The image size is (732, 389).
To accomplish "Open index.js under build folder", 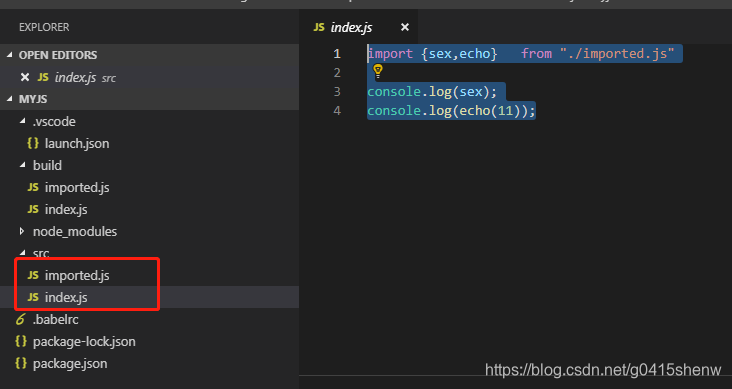I will (x=66, y=209).
